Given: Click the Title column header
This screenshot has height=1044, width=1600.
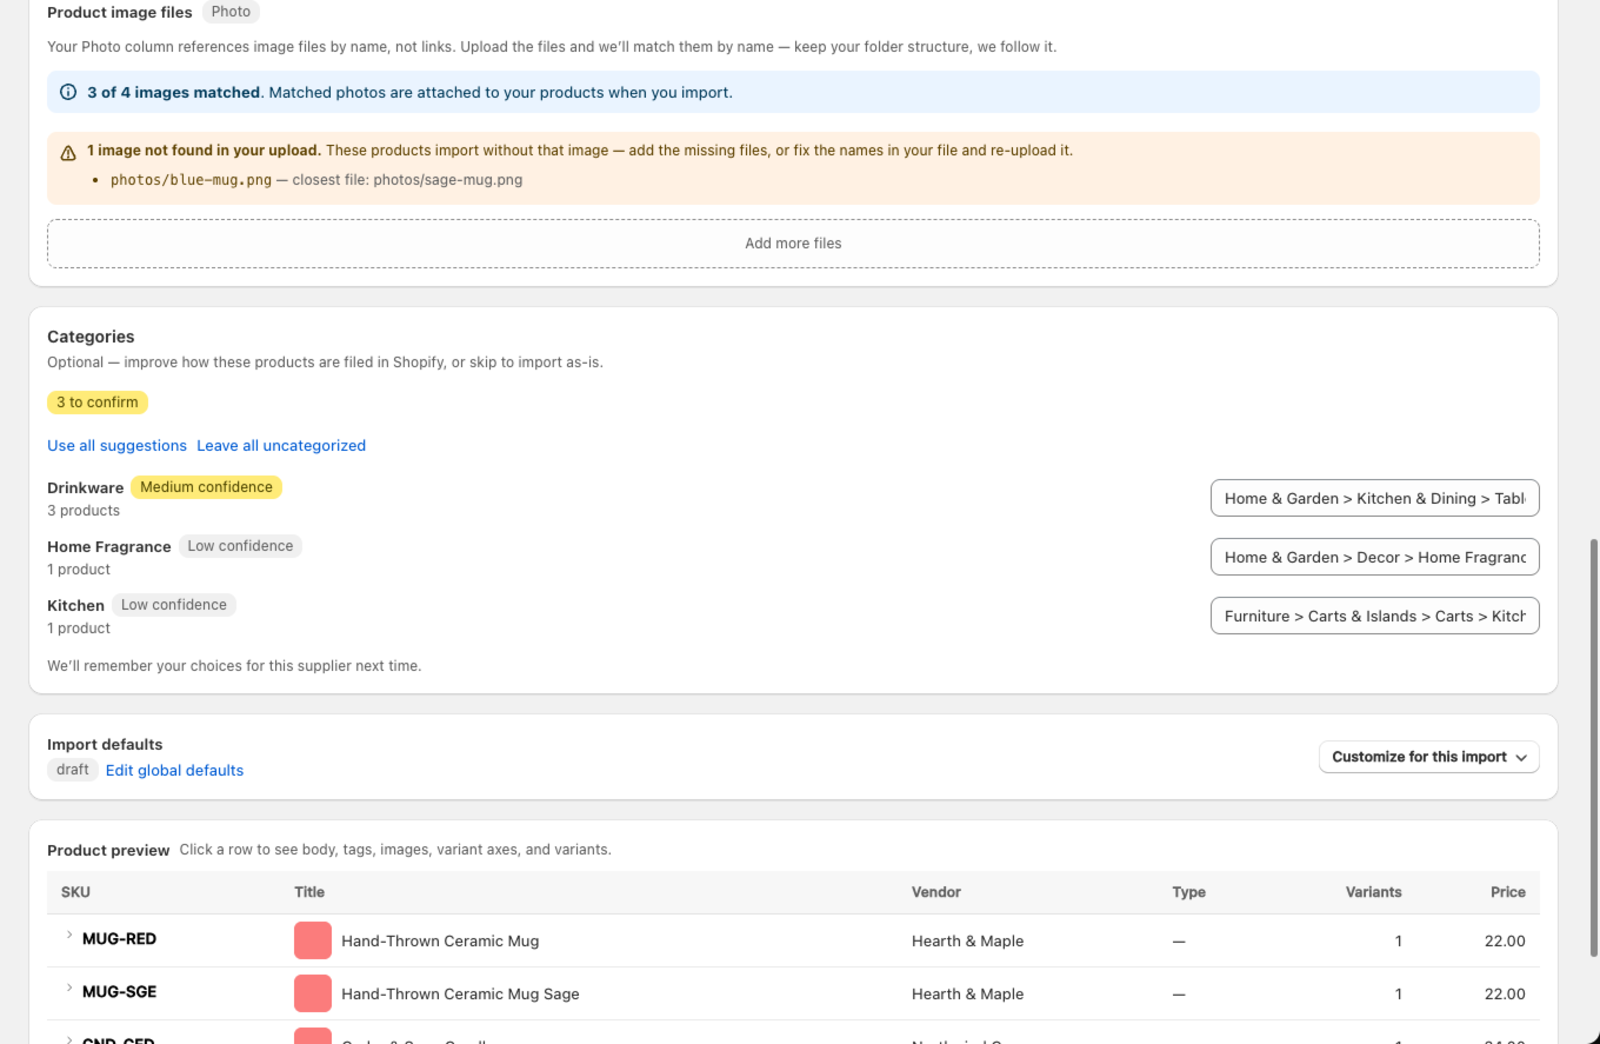Looking at the screenshot, I should (309, 892).
